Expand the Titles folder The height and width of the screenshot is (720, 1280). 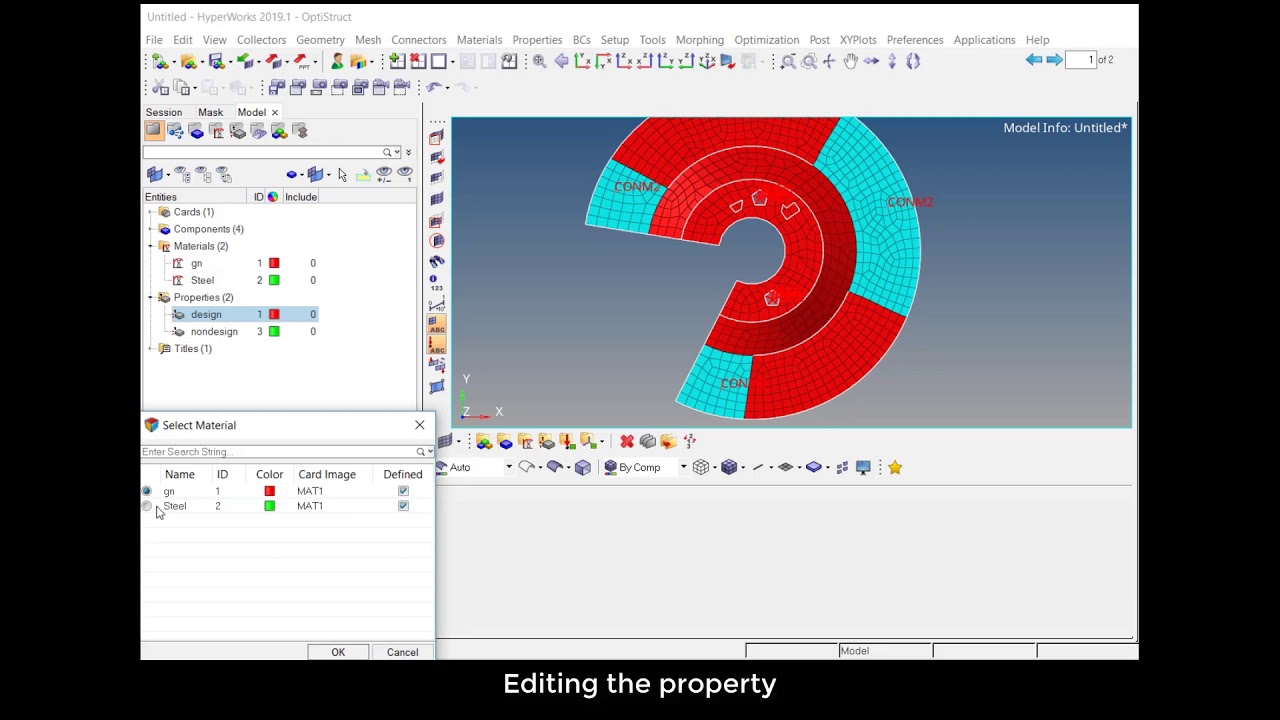coord(151,348)
